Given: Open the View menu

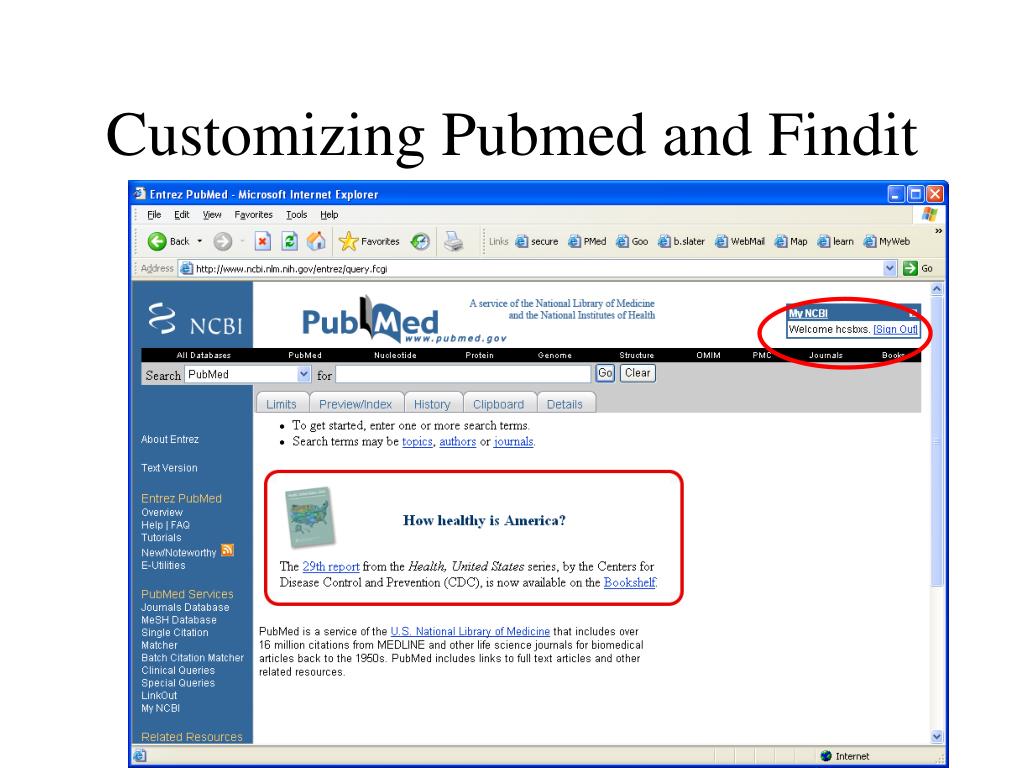Looking at the screenshot, I should click(x=212, y=214).
